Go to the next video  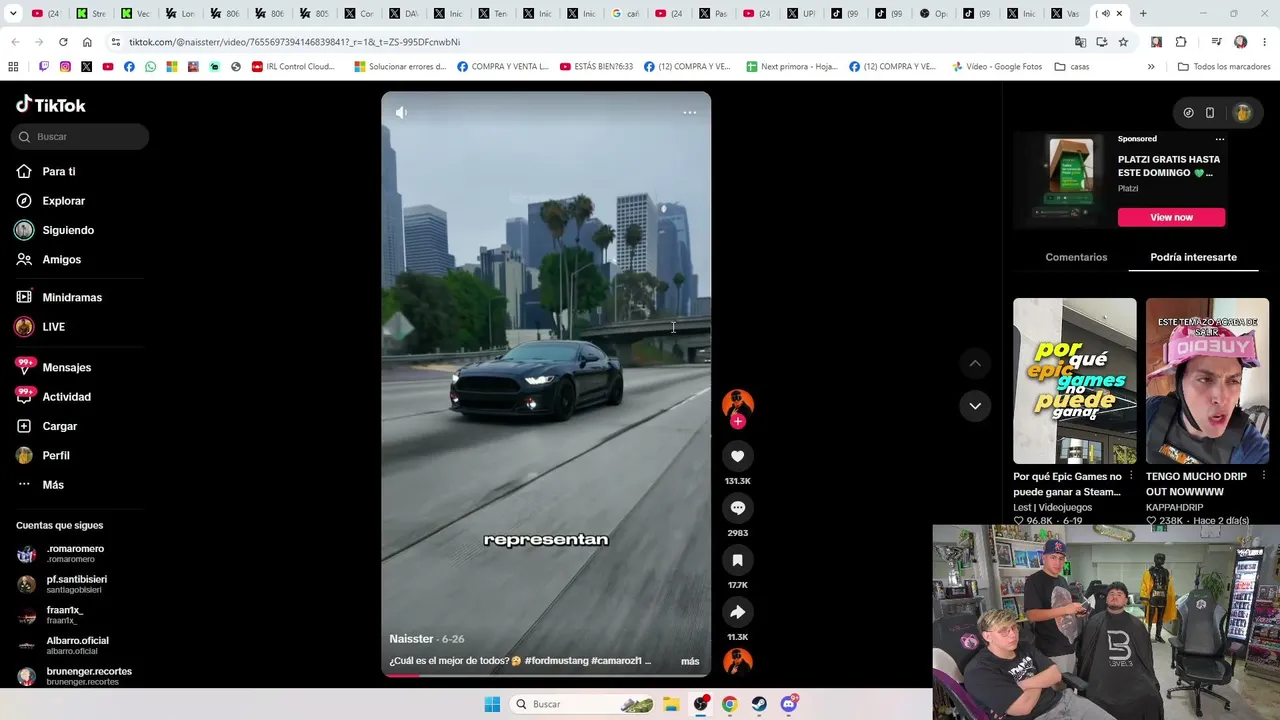[975, 405]
